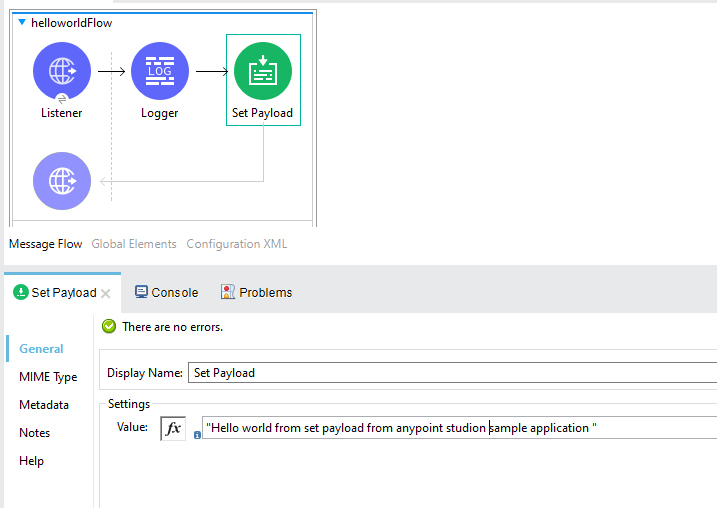Click the Logger label under the icon

pyautogui.click(x=159, y=113)
